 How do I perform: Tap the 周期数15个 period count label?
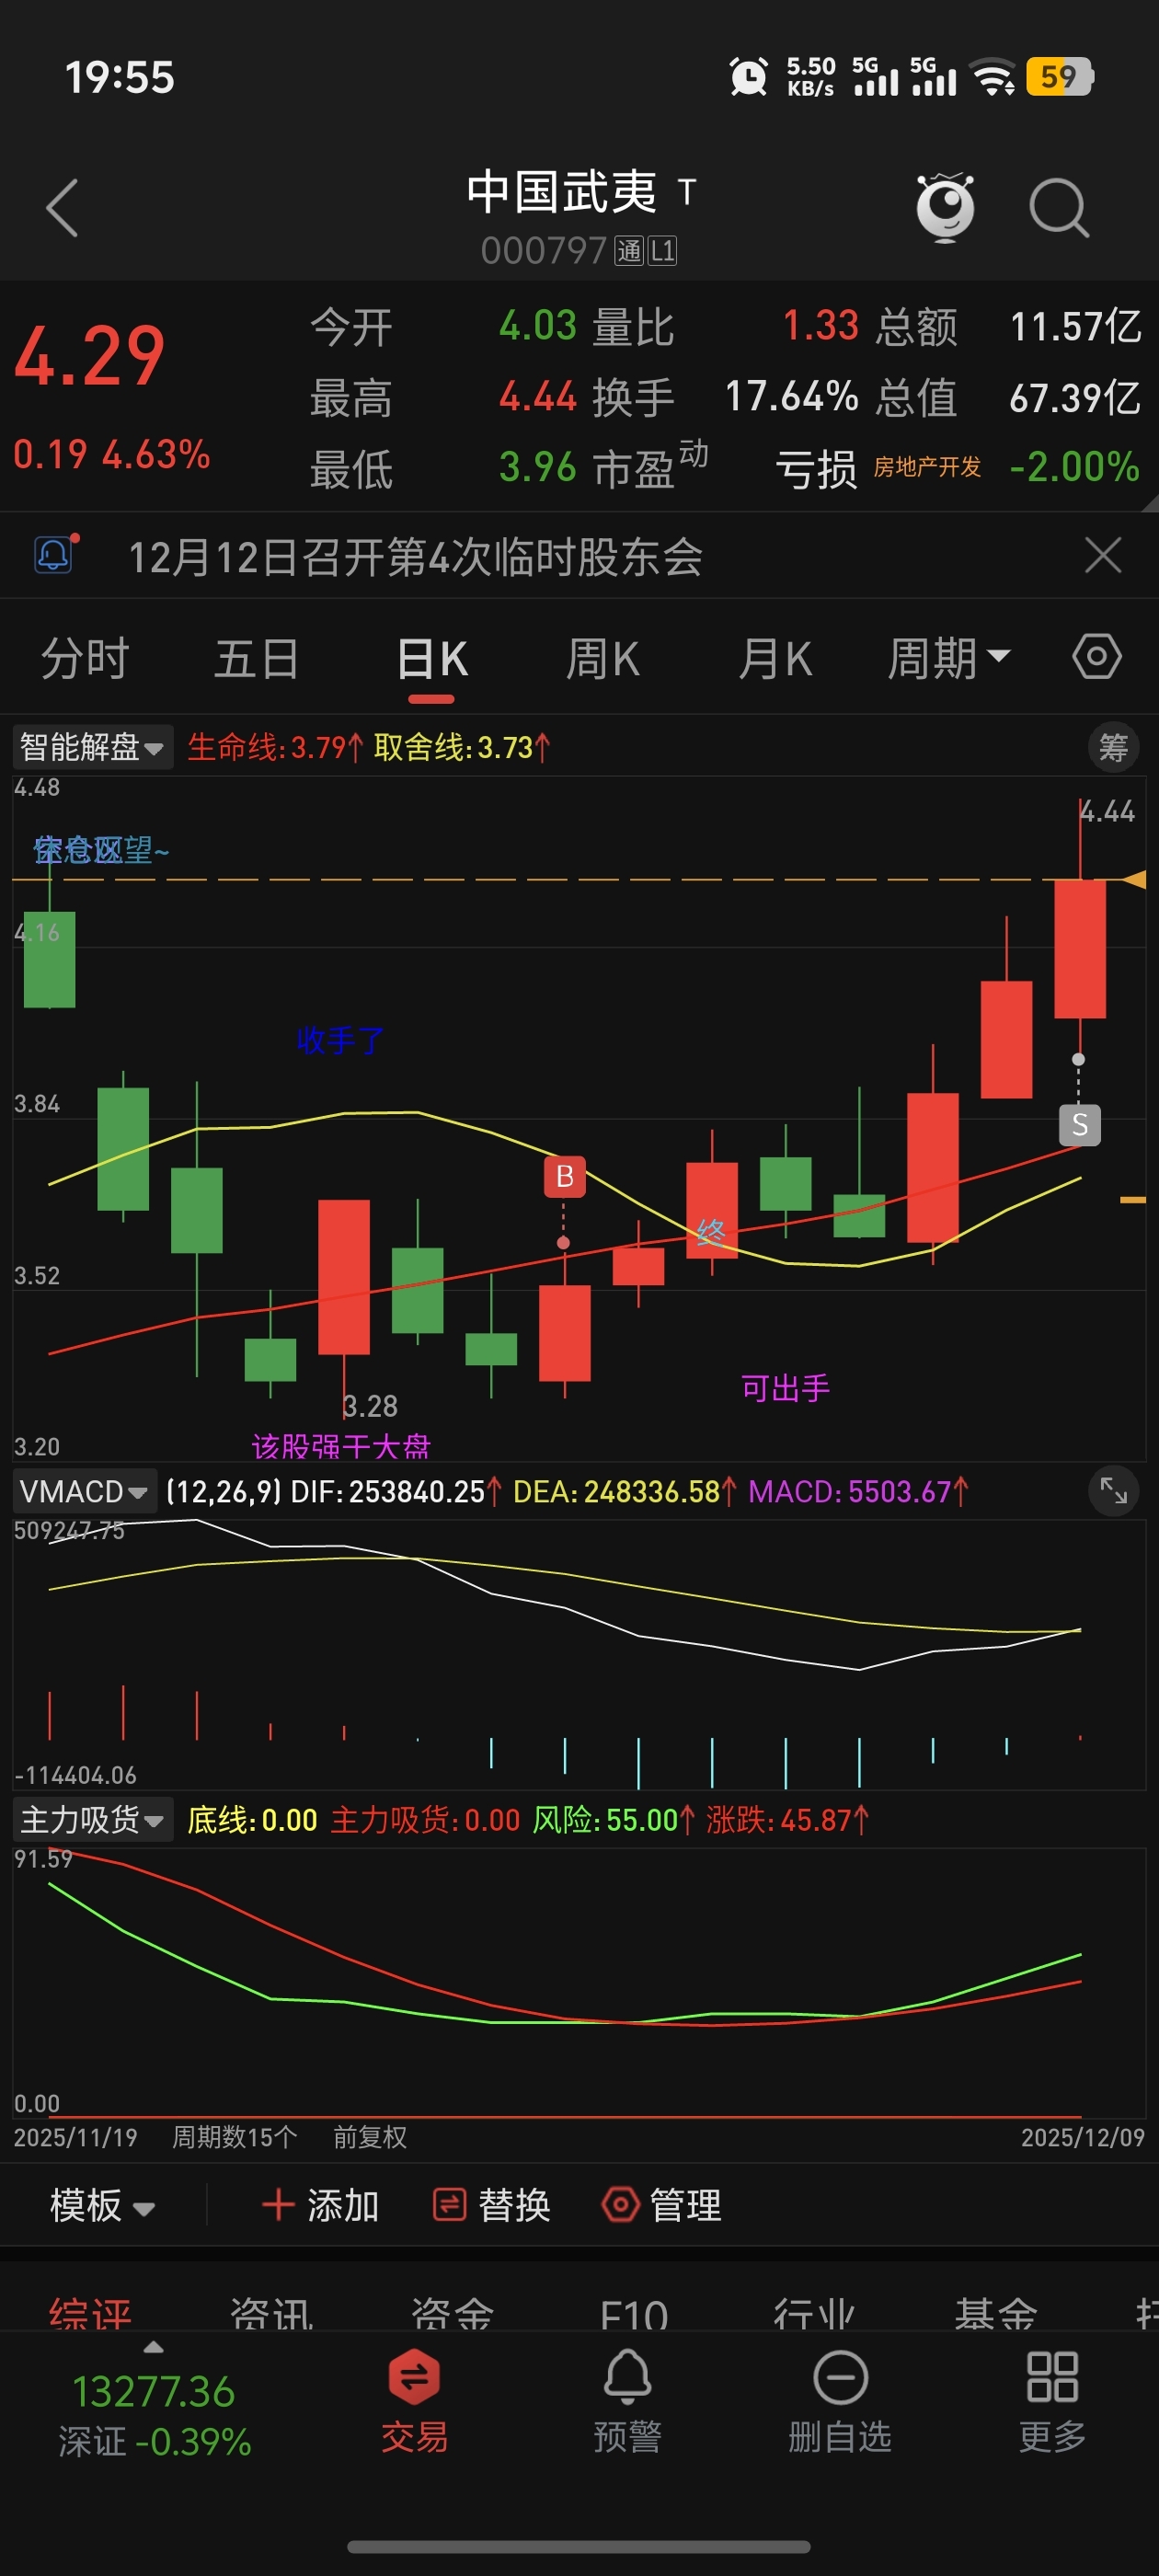click(x=235, y=2137)
